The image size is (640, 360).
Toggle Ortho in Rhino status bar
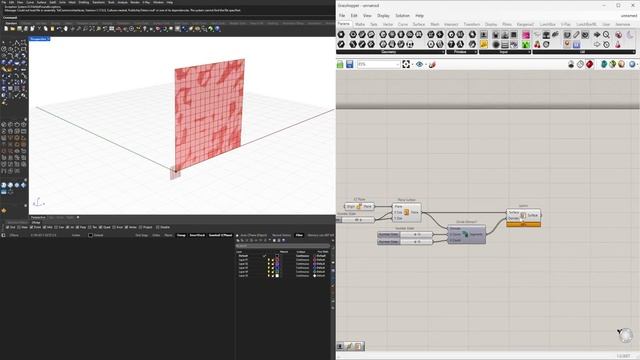(x=156, y=235)
